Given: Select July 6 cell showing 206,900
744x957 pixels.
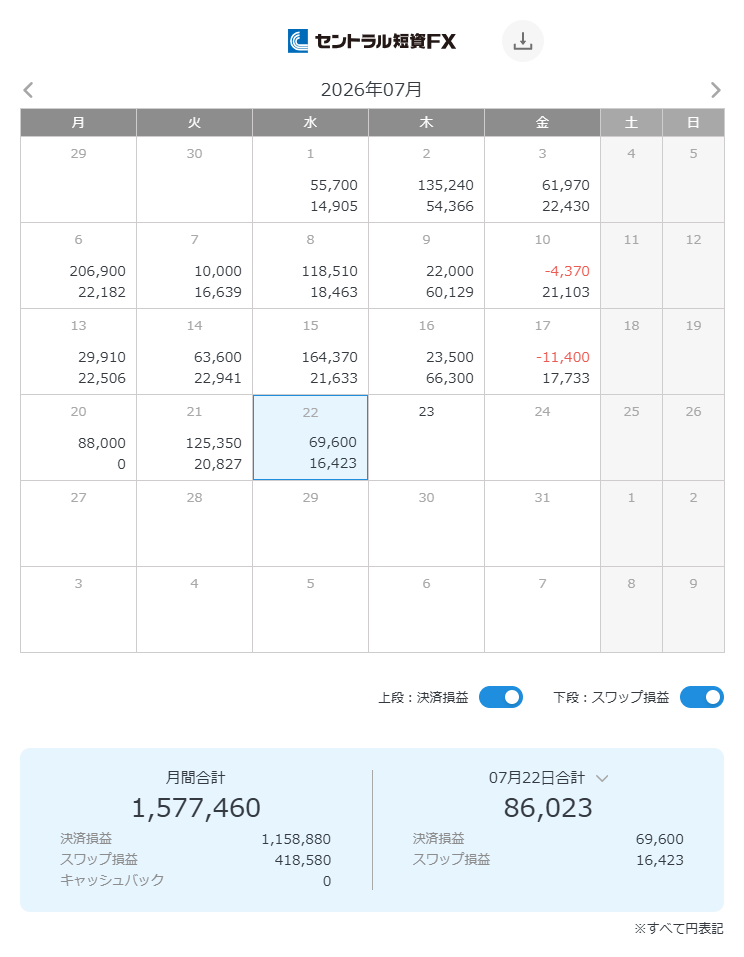Looking at the screenshot, I should tap(79, 265).
